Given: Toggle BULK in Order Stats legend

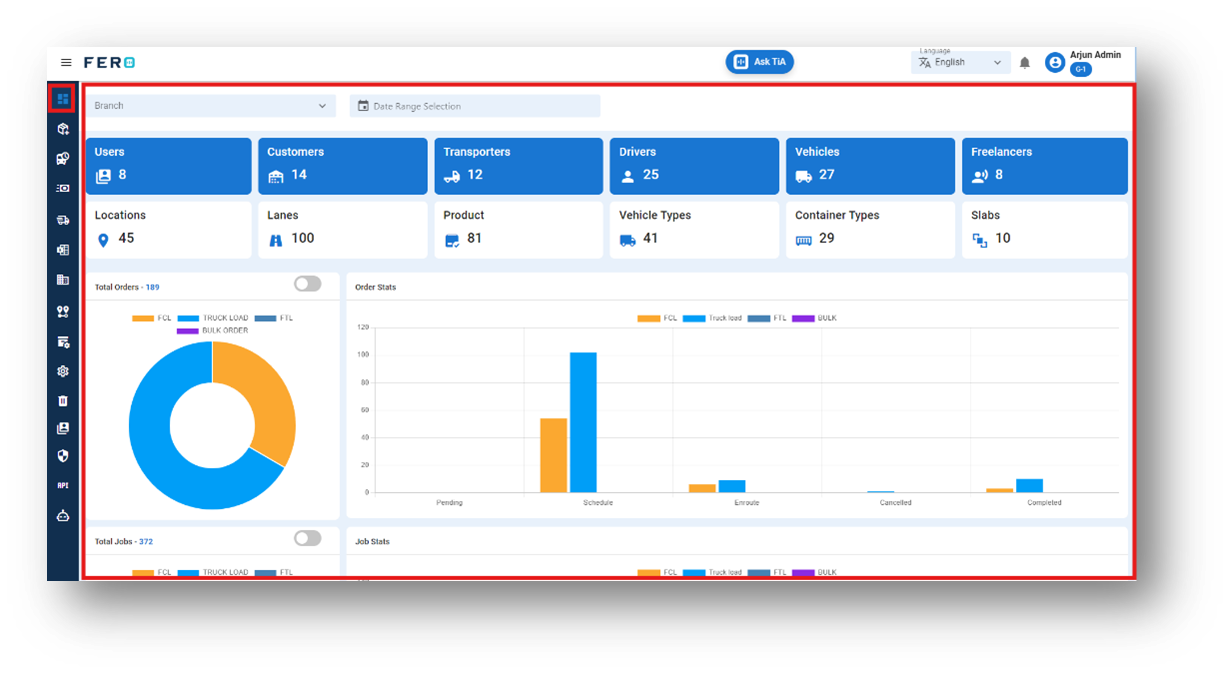Looking at the screenshot, I should tap(815, 318).
